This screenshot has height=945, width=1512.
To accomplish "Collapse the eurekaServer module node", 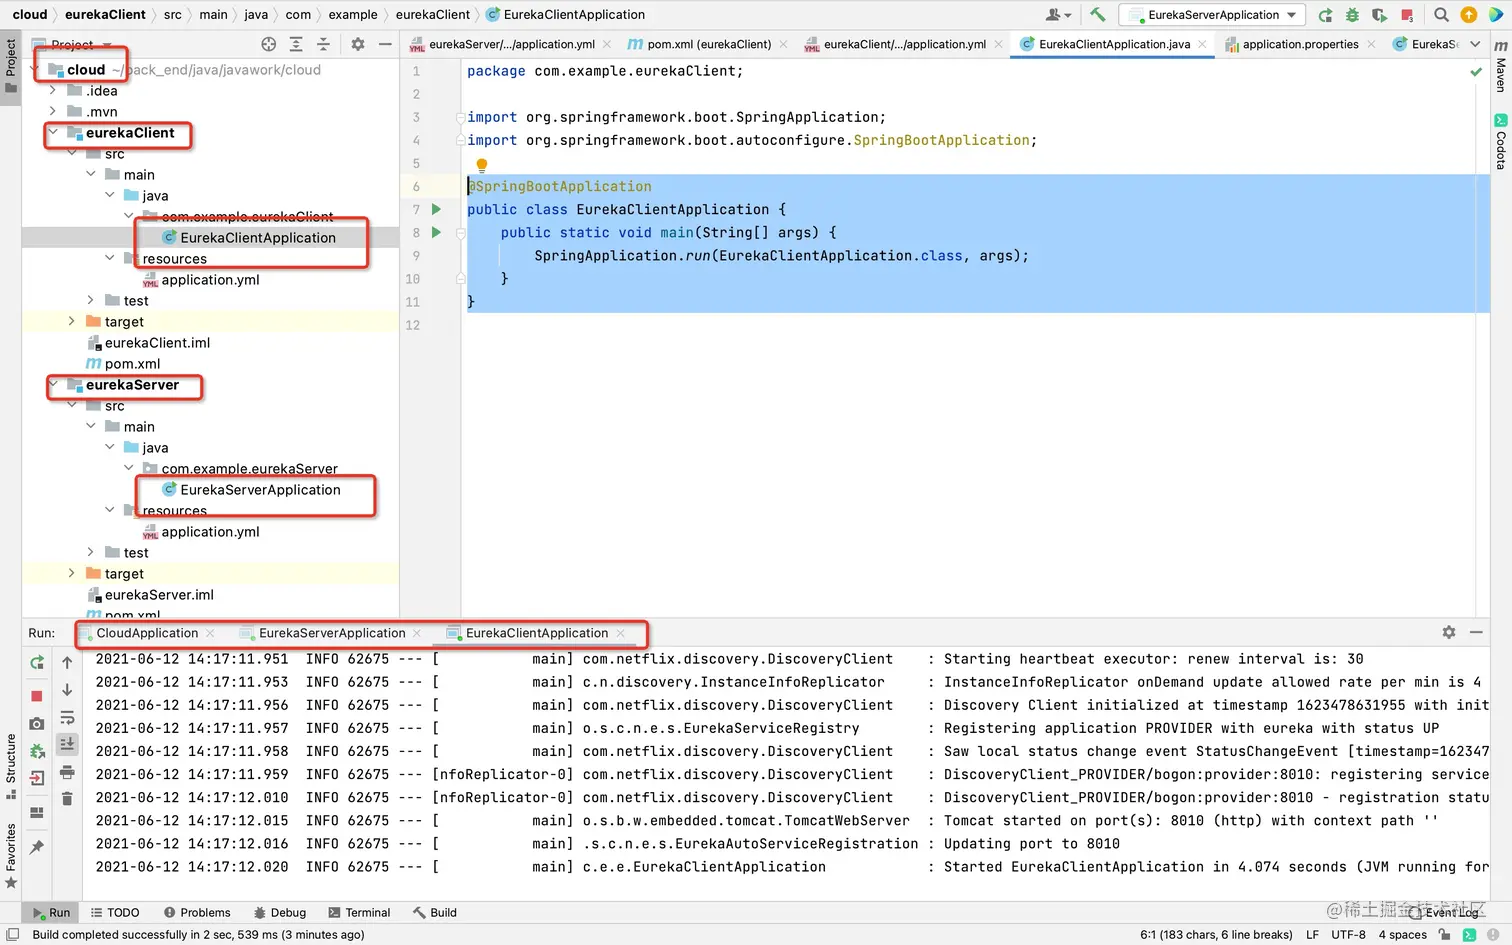I will [53, 385].
